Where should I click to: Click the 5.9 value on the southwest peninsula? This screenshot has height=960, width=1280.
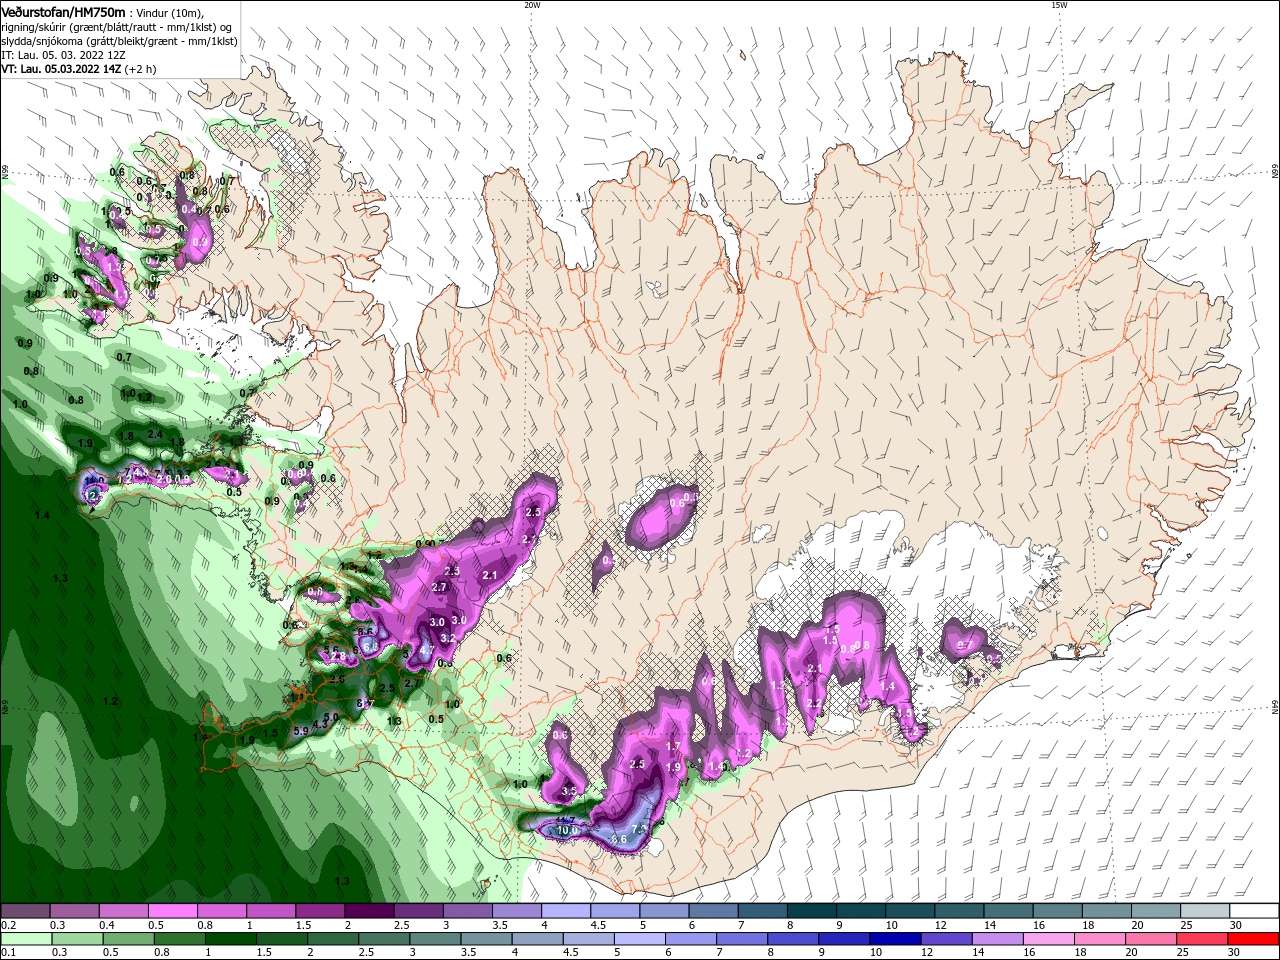[x=300, y=731]
